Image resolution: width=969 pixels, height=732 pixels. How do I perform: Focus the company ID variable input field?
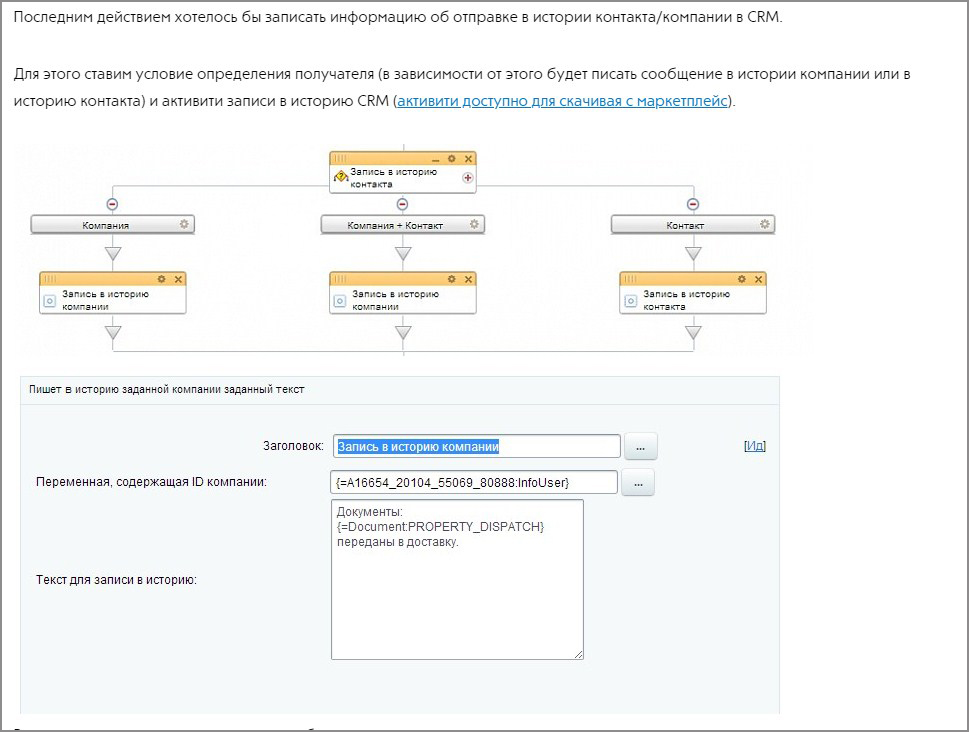[474, 482]
